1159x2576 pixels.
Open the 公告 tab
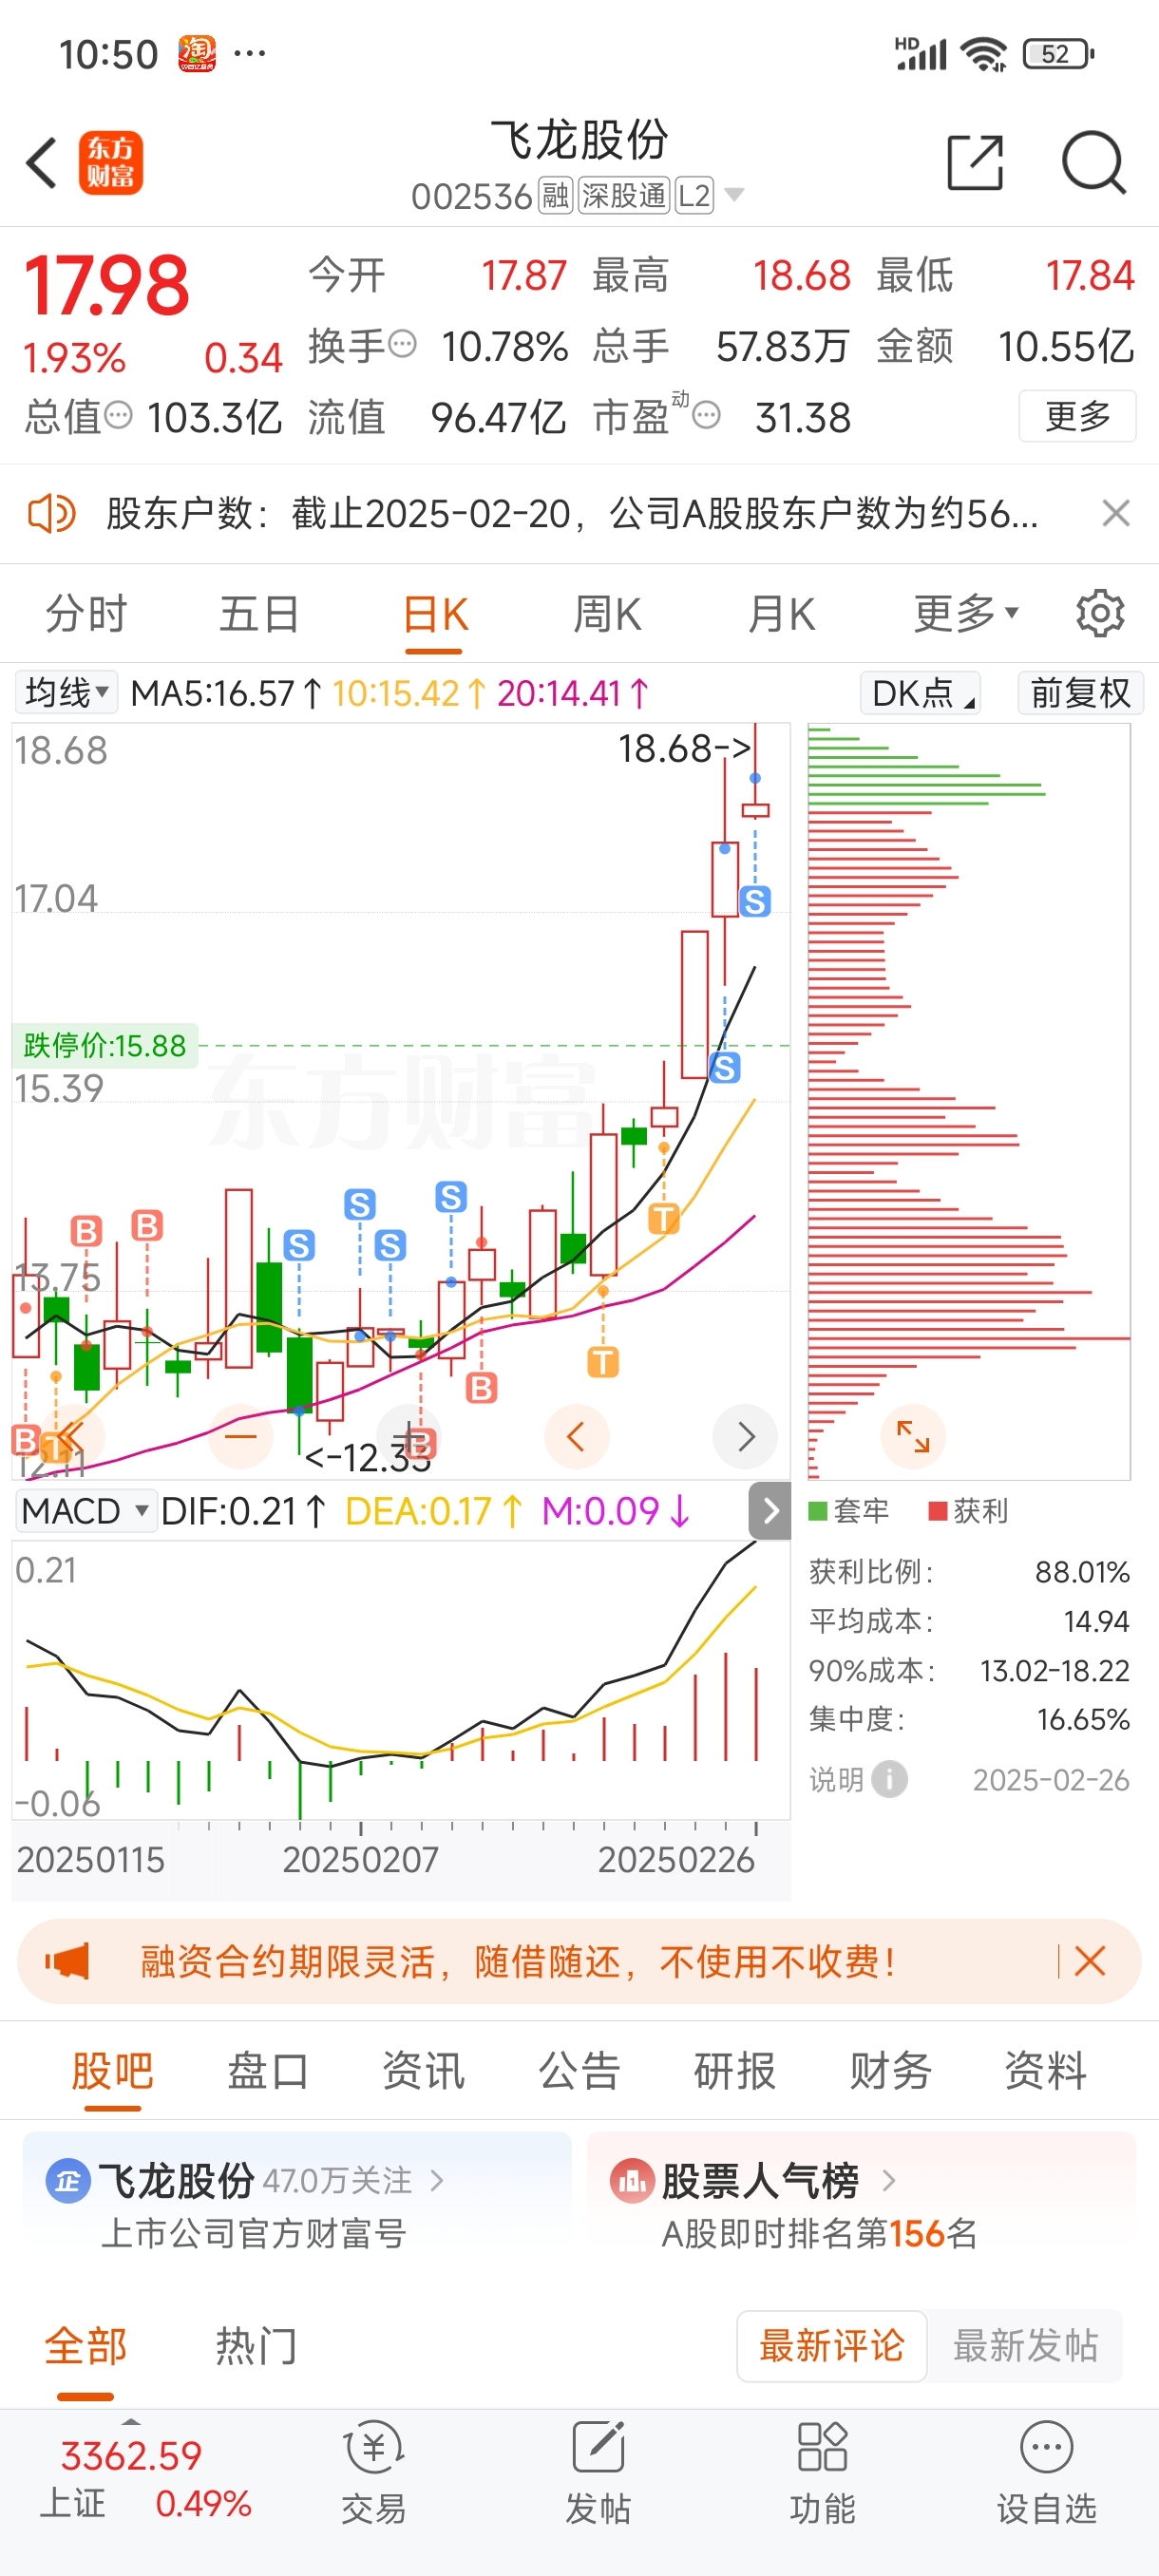(x=579, y=2070)
